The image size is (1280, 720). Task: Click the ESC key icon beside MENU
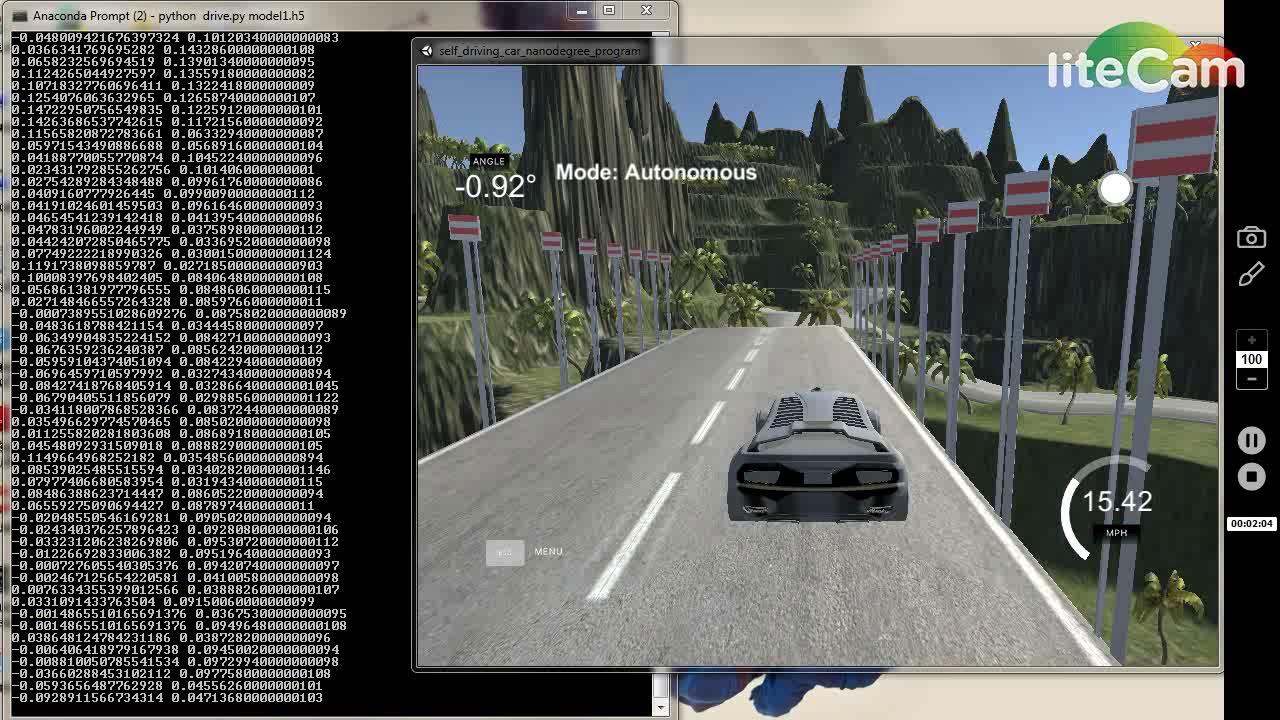(505, 552)
